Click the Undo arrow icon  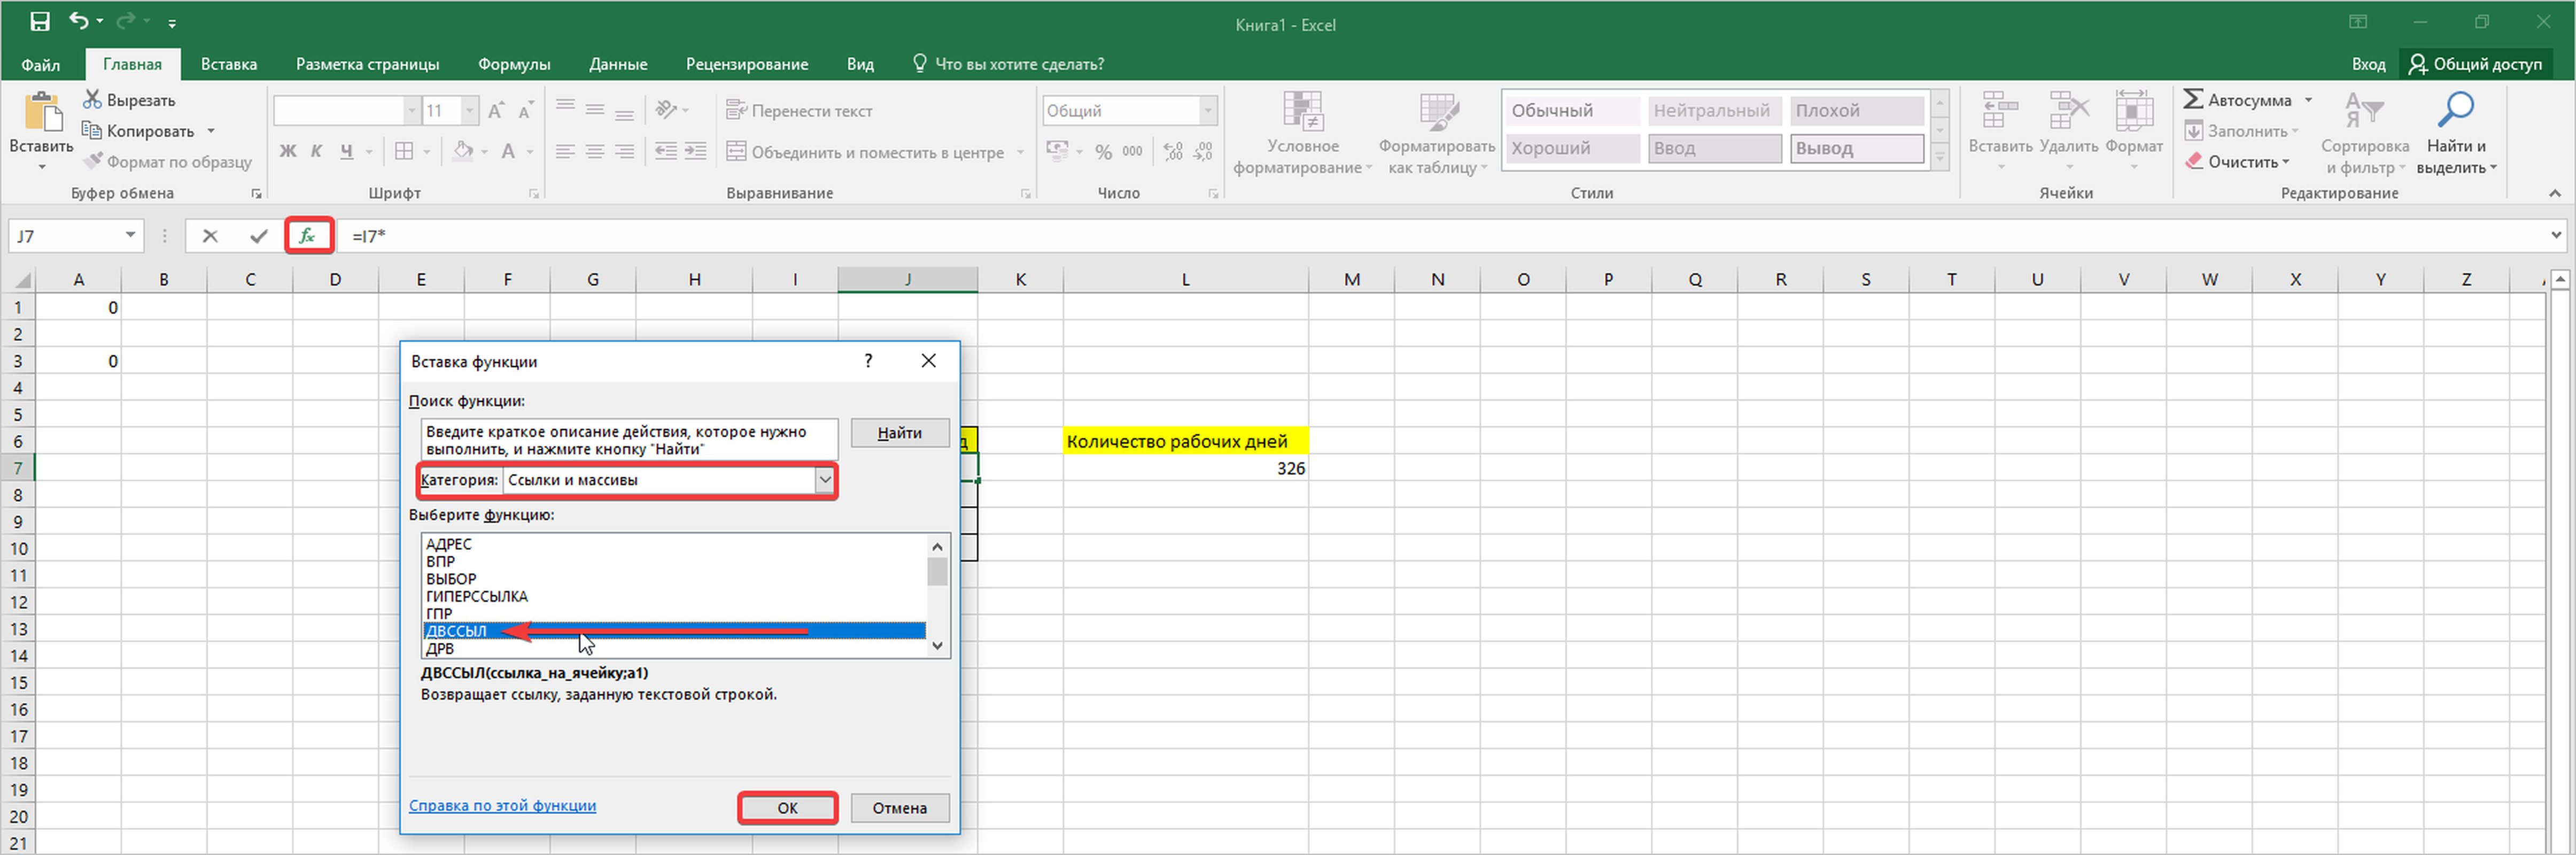[79, 21]
